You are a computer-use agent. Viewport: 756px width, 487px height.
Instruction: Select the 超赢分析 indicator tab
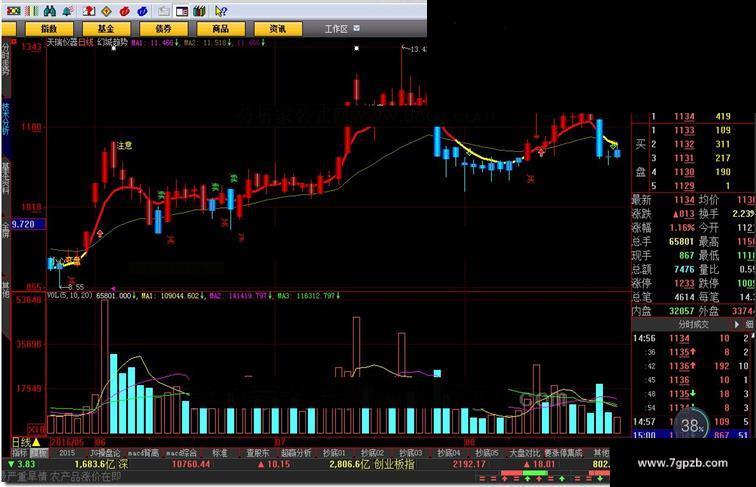click(296, 453)
